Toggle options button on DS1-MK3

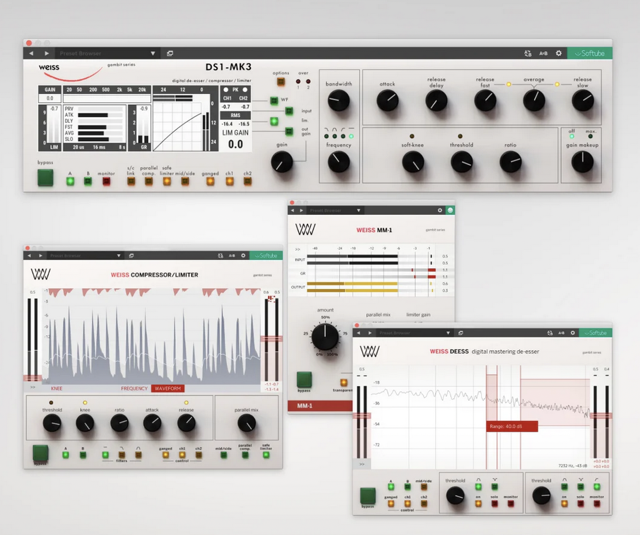click(281, 82)
